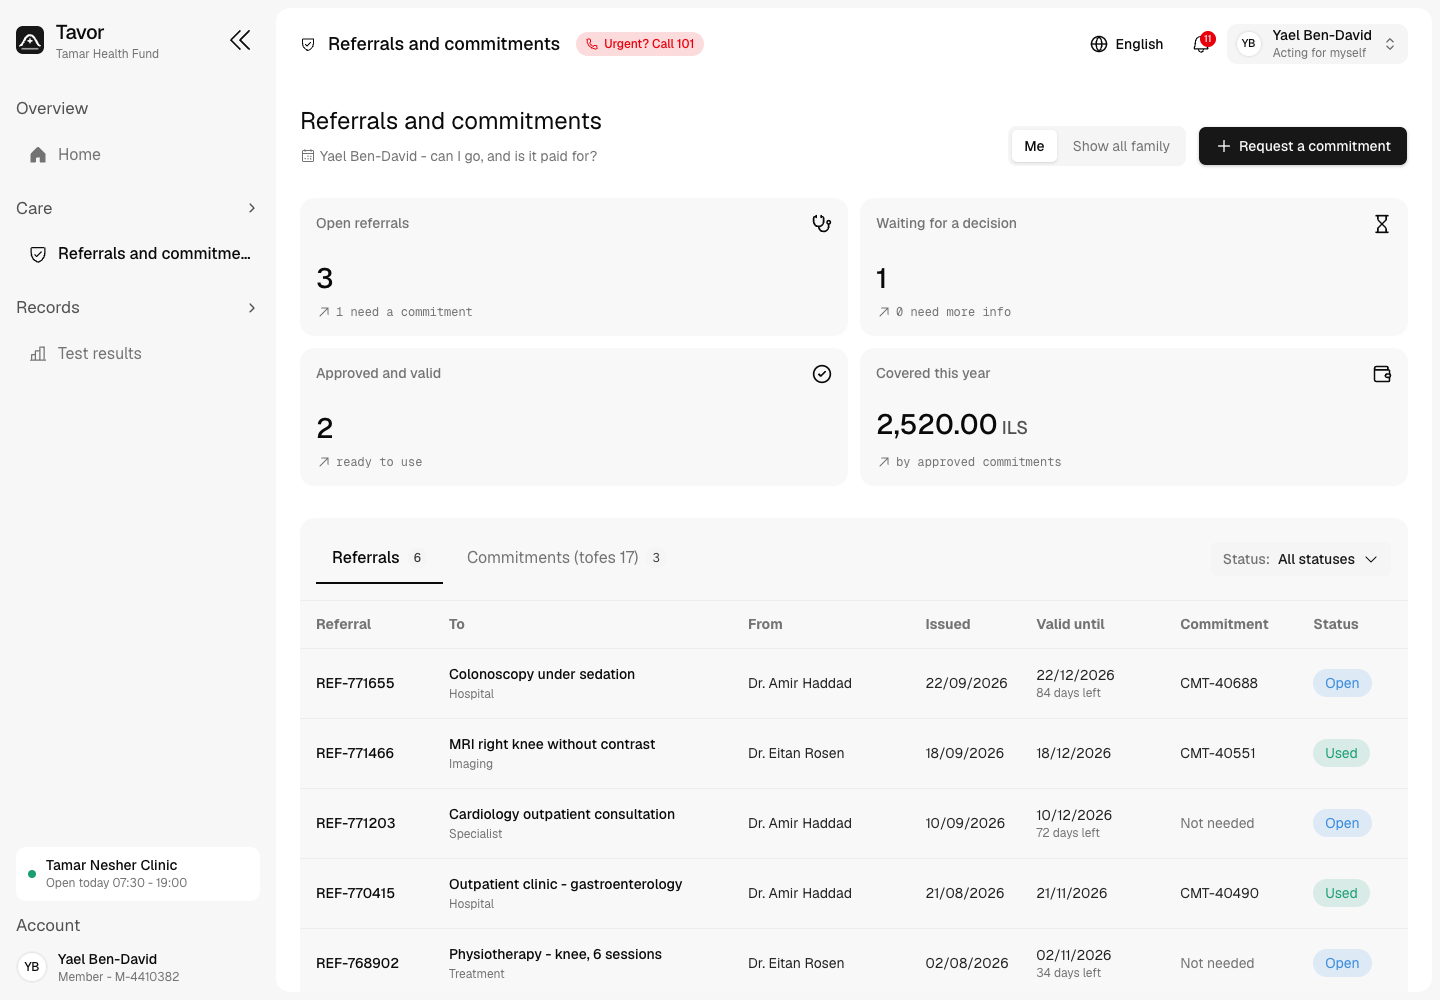Open notifications bell icon
Screen dimensions: 1440x1000
pyautogui.click(x=1201, y=44)
